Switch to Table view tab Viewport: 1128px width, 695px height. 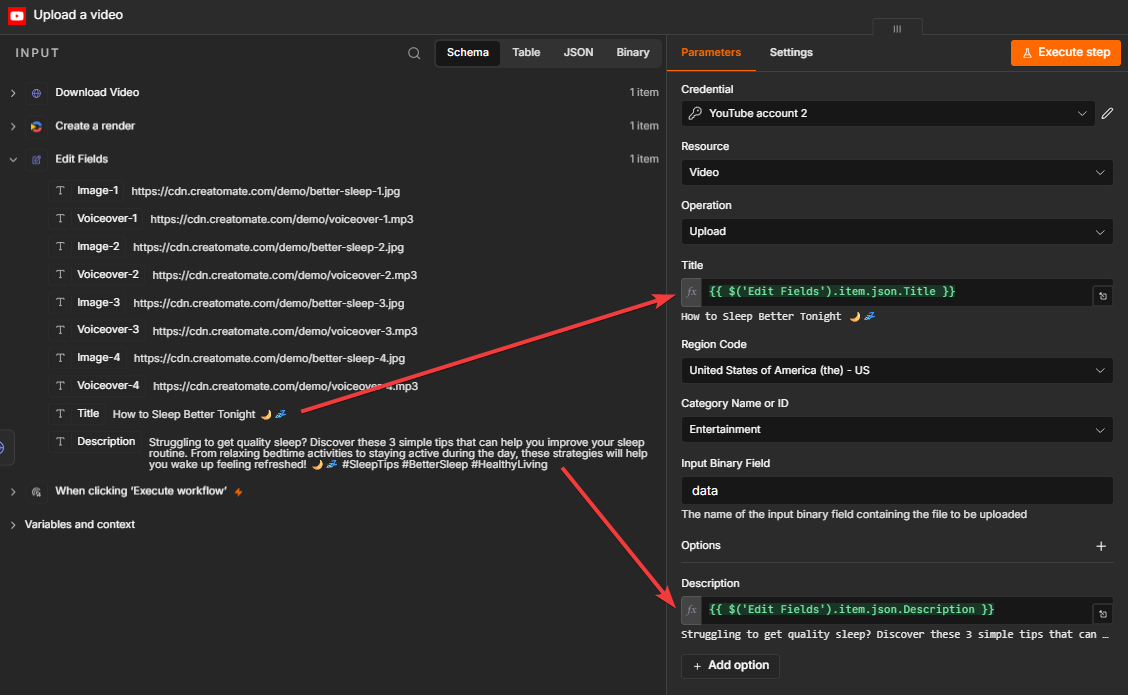[x=526, y=53]
